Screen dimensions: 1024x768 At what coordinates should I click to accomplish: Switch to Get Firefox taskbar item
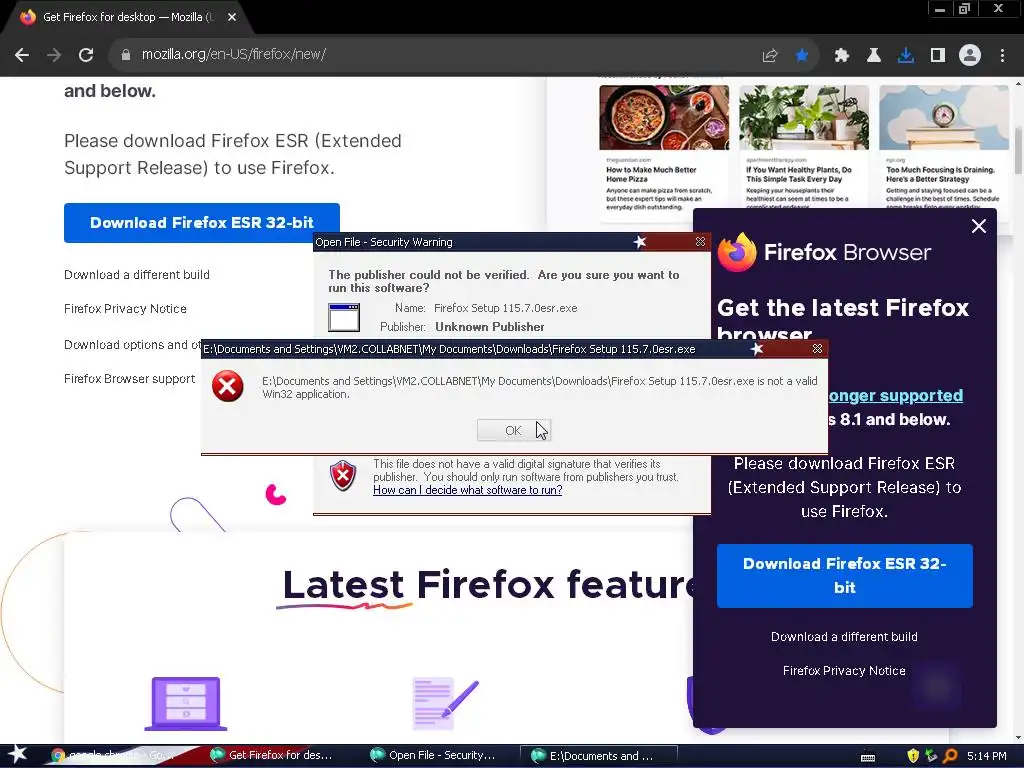tap(272, 756)
